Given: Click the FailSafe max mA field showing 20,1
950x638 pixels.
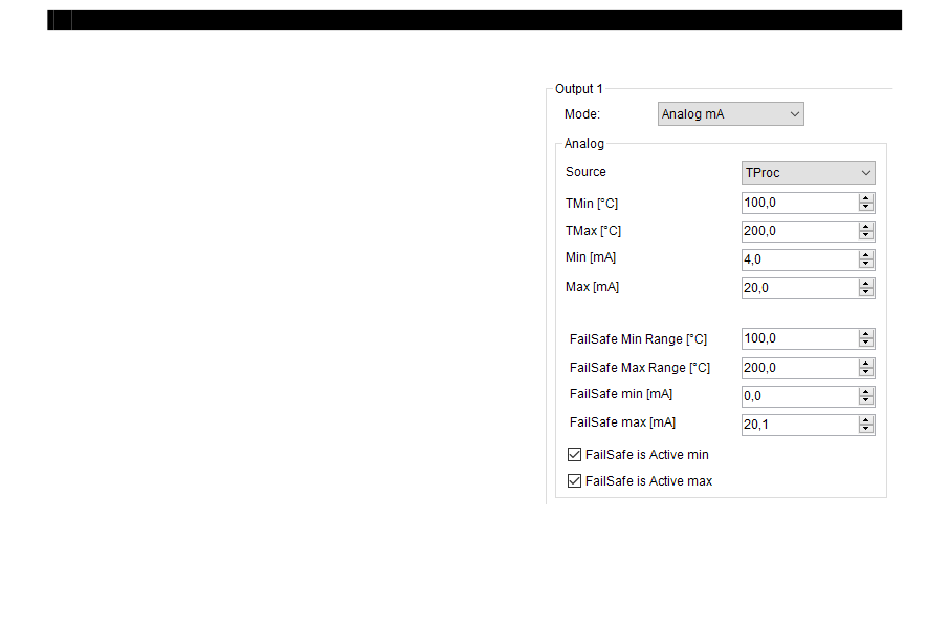Looking at the screenshot, I should [800, 425].
